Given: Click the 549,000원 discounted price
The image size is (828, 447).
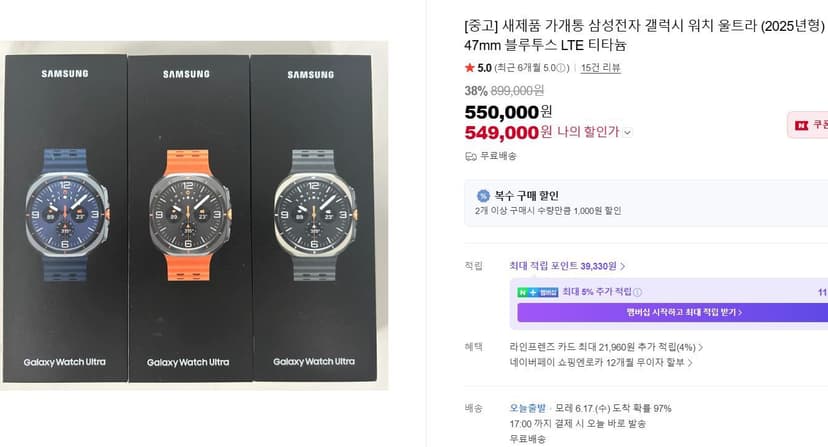Looking at the screenshot, I should coord(508,132).
